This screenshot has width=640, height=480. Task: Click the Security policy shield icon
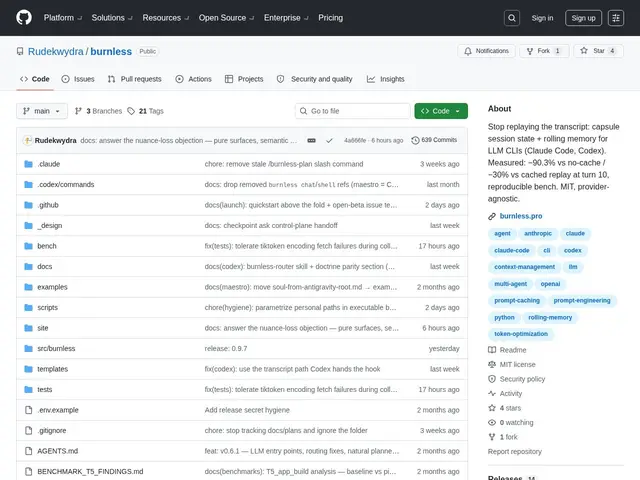(492, 379)
